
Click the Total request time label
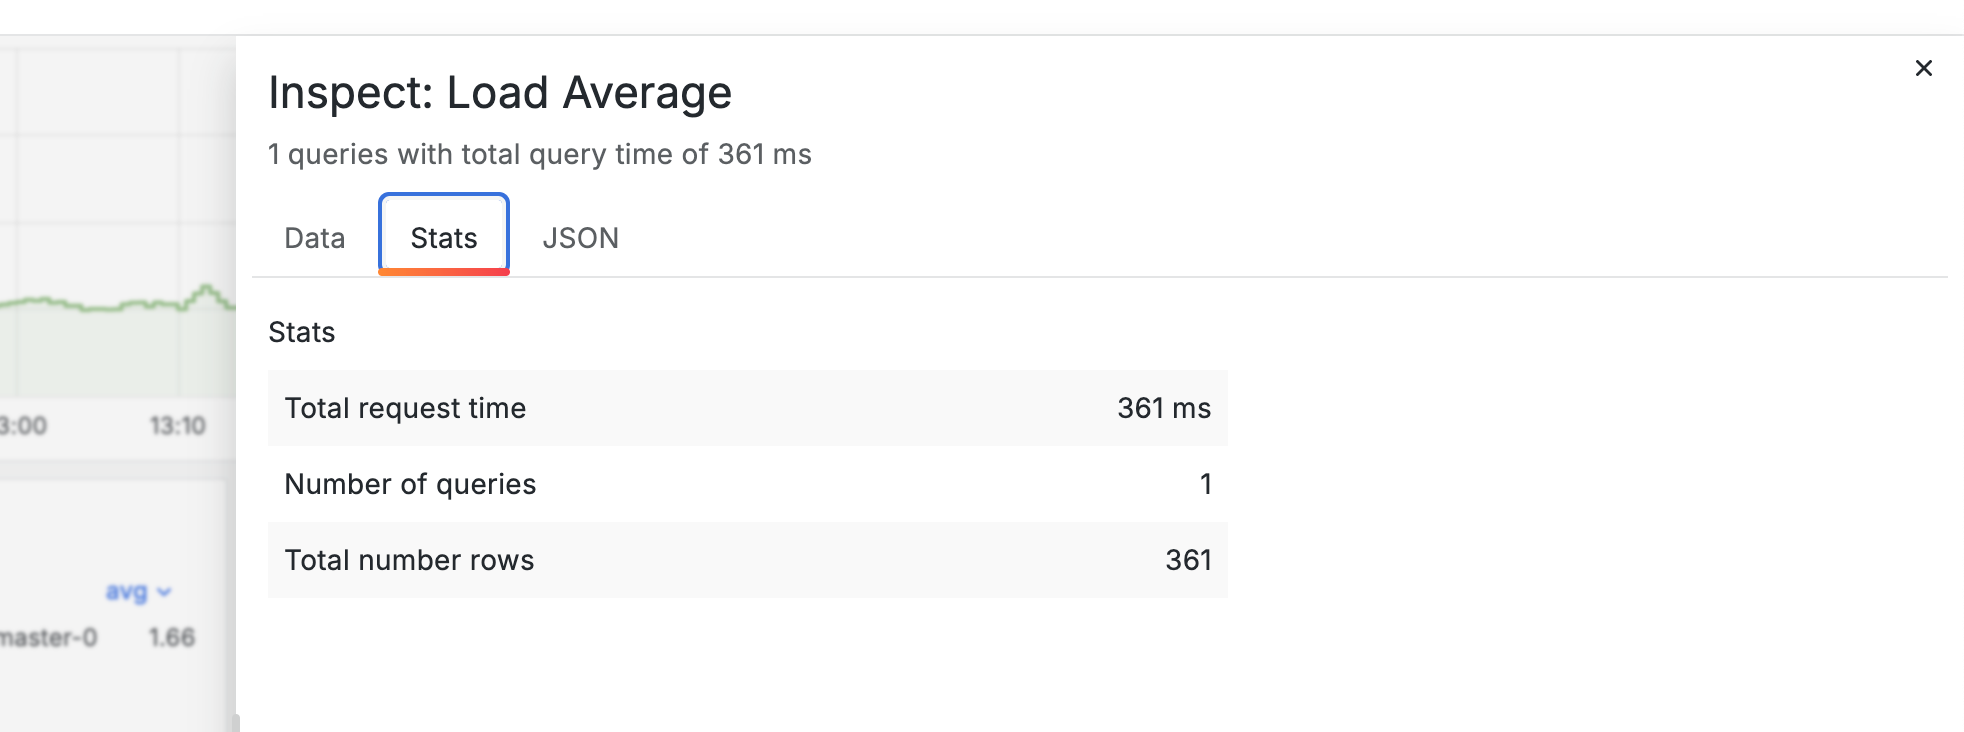[405, 408]
